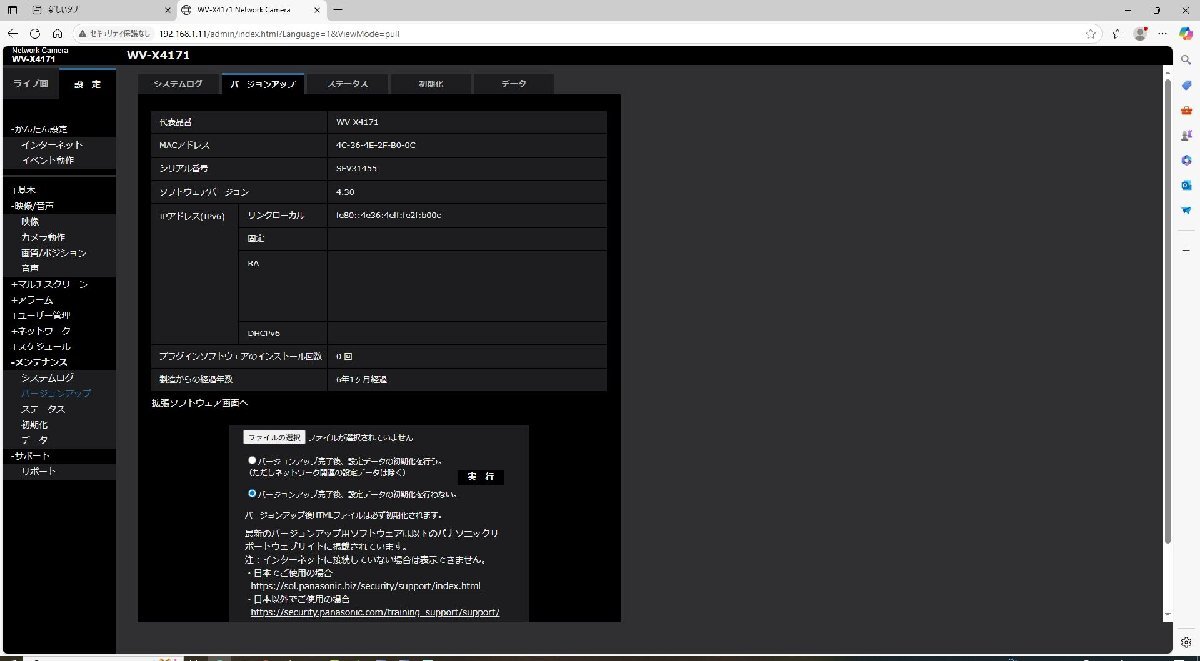1200x661 pixels.
Task: Open ユーザー管理 settings menu
Action: [x=41, y=315]
